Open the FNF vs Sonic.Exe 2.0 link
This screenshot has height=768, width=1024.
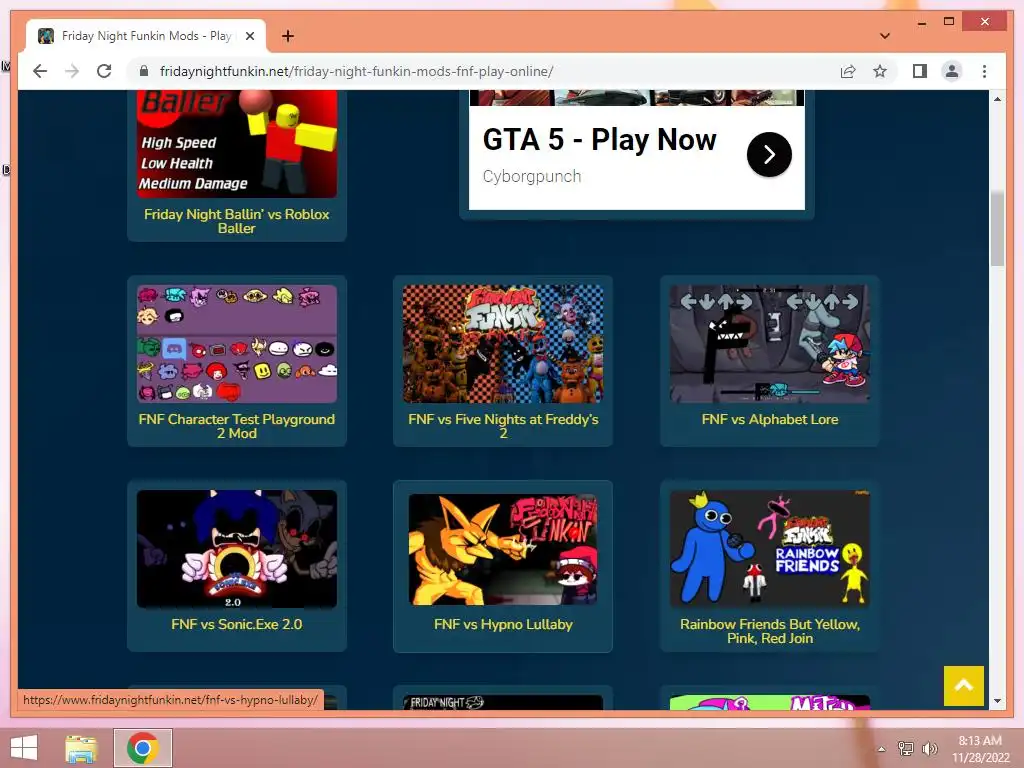point(236,624)
